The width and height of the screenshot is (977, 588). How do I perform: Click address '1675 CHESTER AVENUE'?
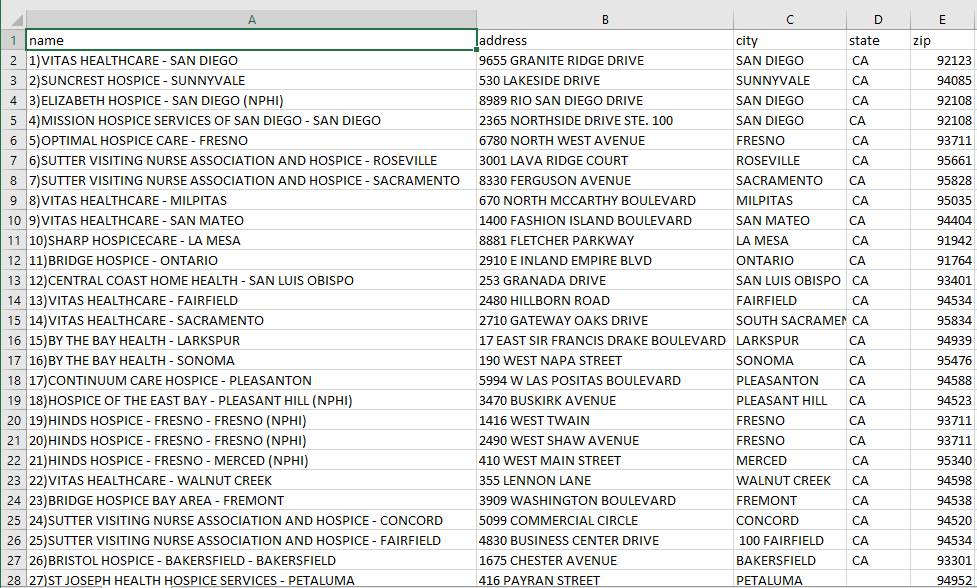pos(605,561)
